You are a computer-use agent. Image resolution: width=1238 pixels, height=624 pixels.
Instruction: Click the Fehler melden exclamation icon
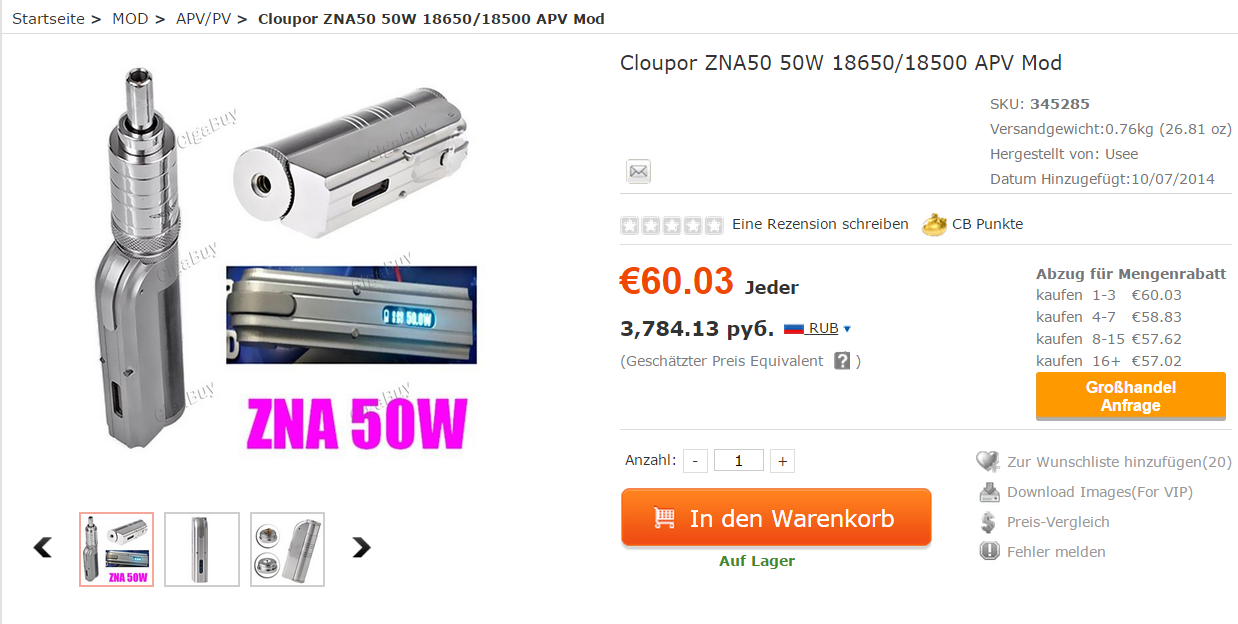(x=989, y=551)
